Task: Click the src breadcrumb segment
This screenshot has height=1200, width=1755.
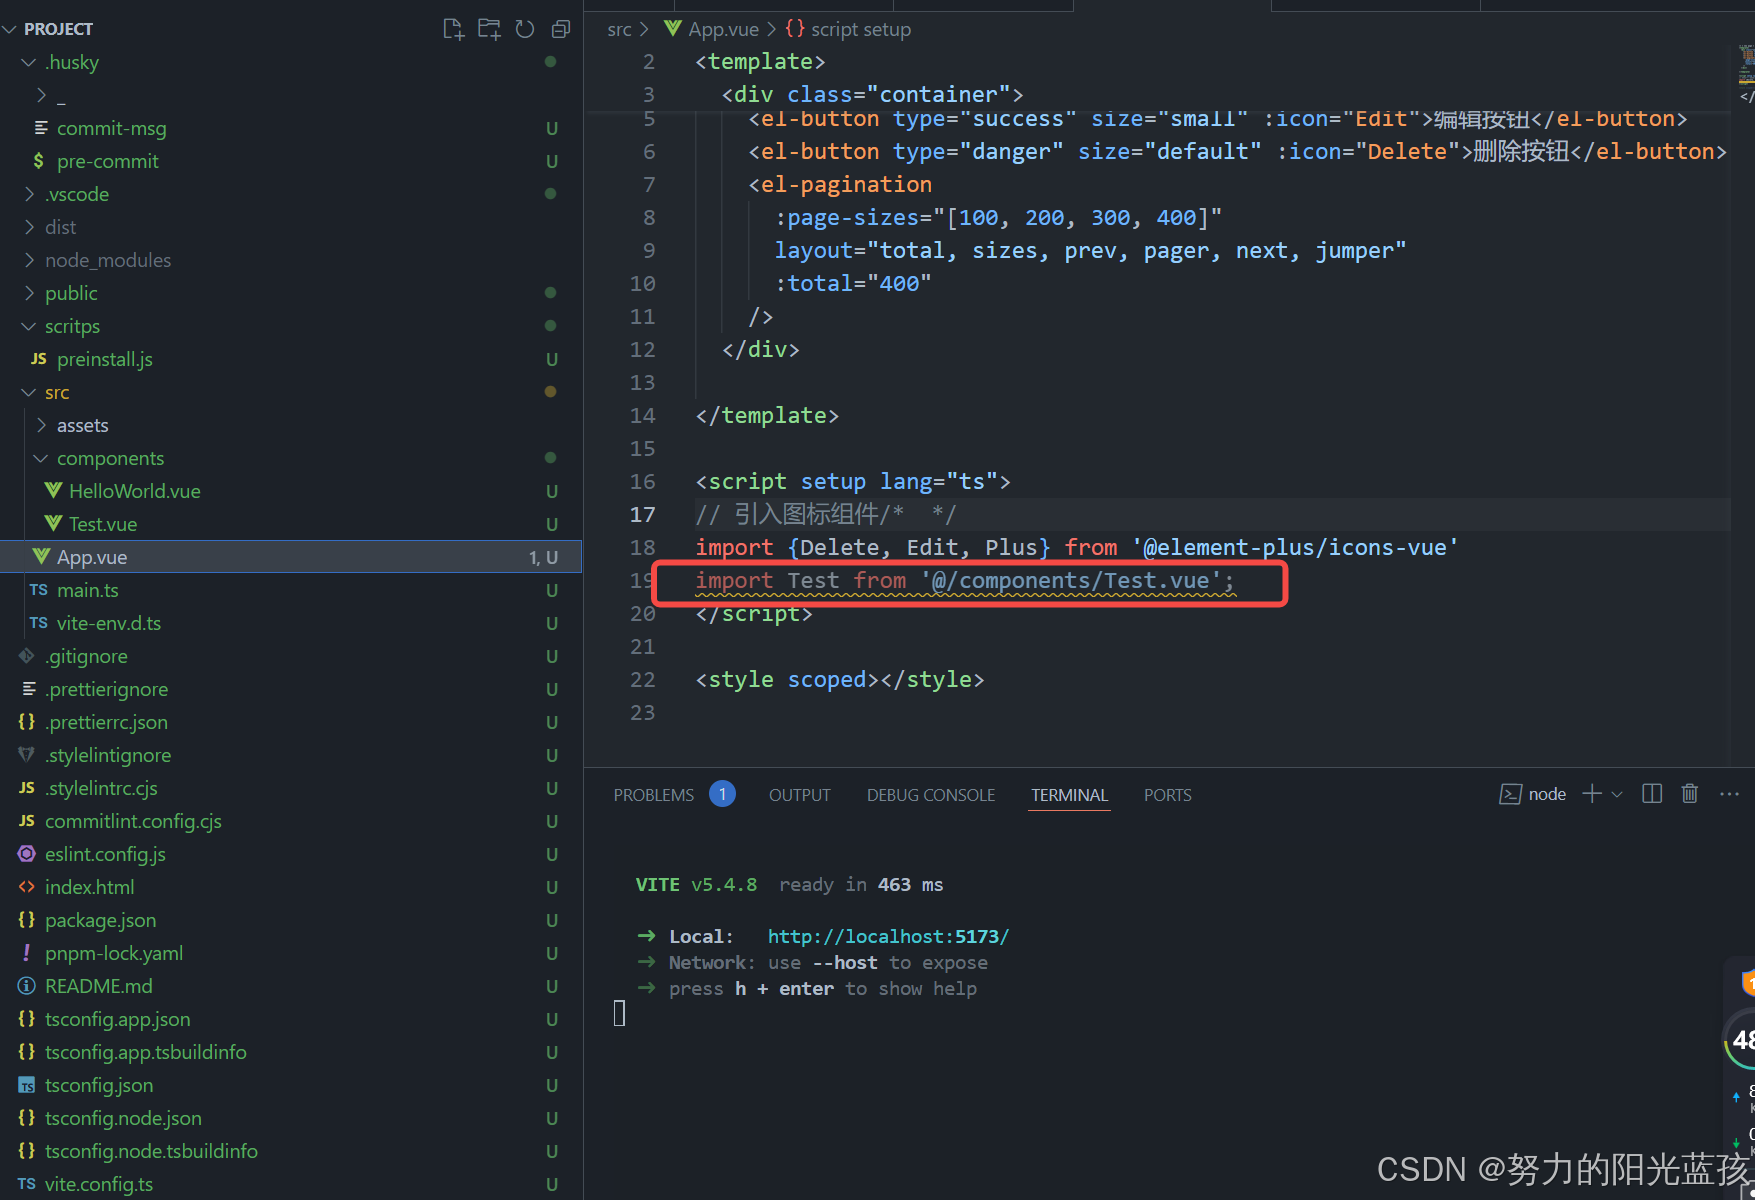Action: [x=619, y=29]
